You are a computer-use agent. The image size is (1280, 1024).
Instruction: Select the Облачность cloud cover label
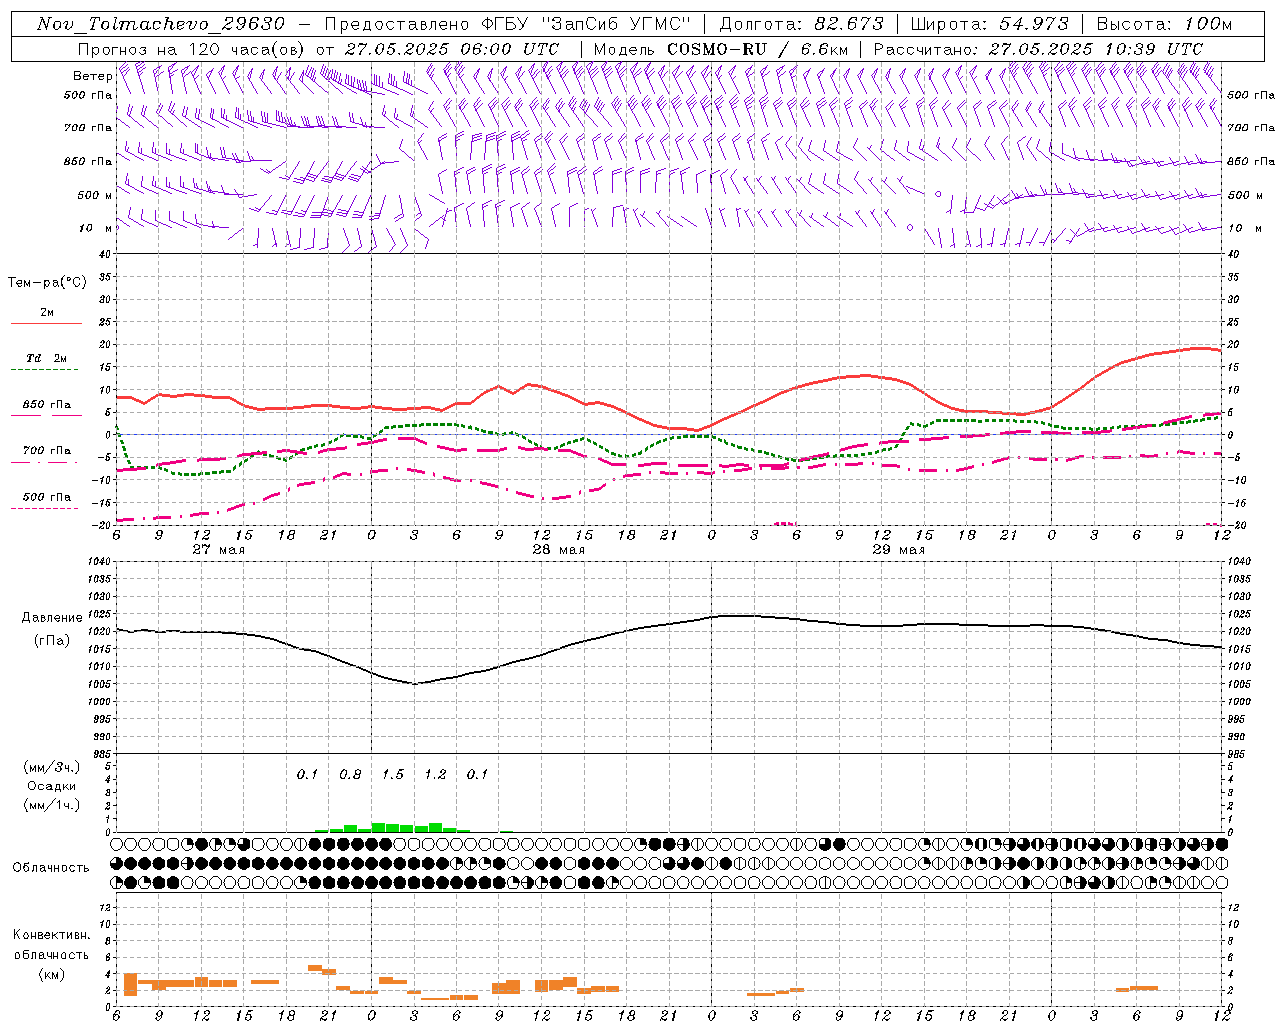point(51,868)
